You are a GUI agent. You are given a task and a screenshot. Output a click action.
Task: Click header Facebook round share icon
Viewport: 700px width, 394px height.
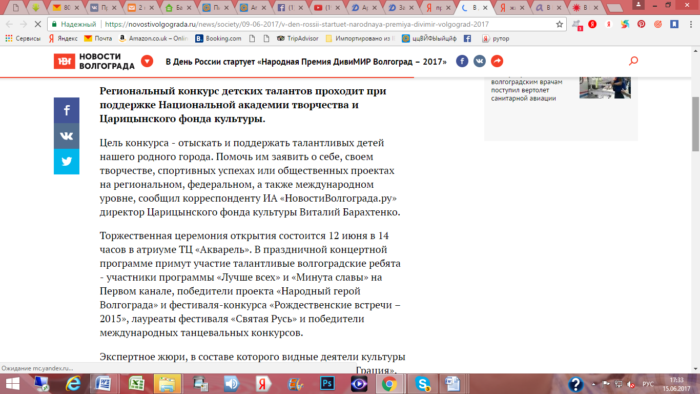coord(462,61)
